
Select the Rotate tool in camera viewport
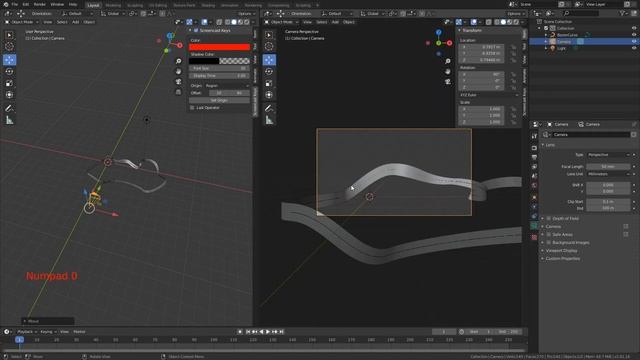click(269, 71)
